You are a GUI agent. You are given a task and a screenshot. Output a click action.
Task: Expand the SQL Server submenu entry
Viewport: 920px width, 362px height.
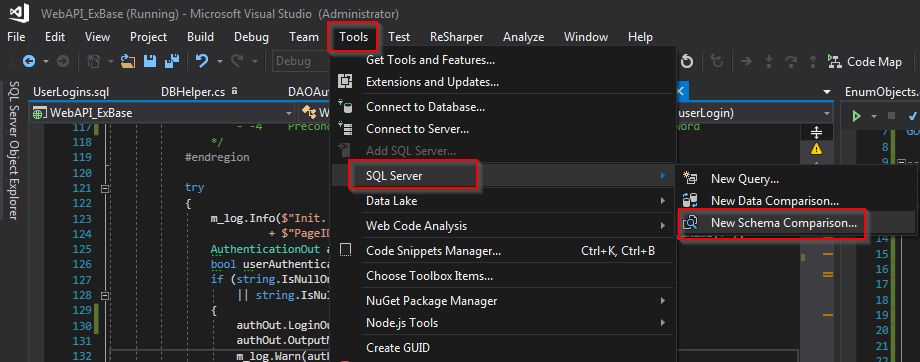point(503,175)
